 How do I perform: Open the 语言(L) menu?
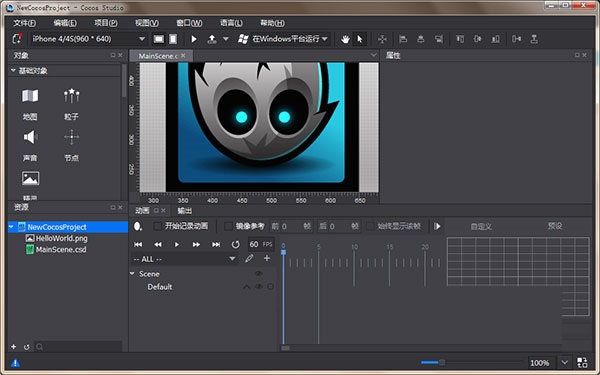click(x=231, y=23)
